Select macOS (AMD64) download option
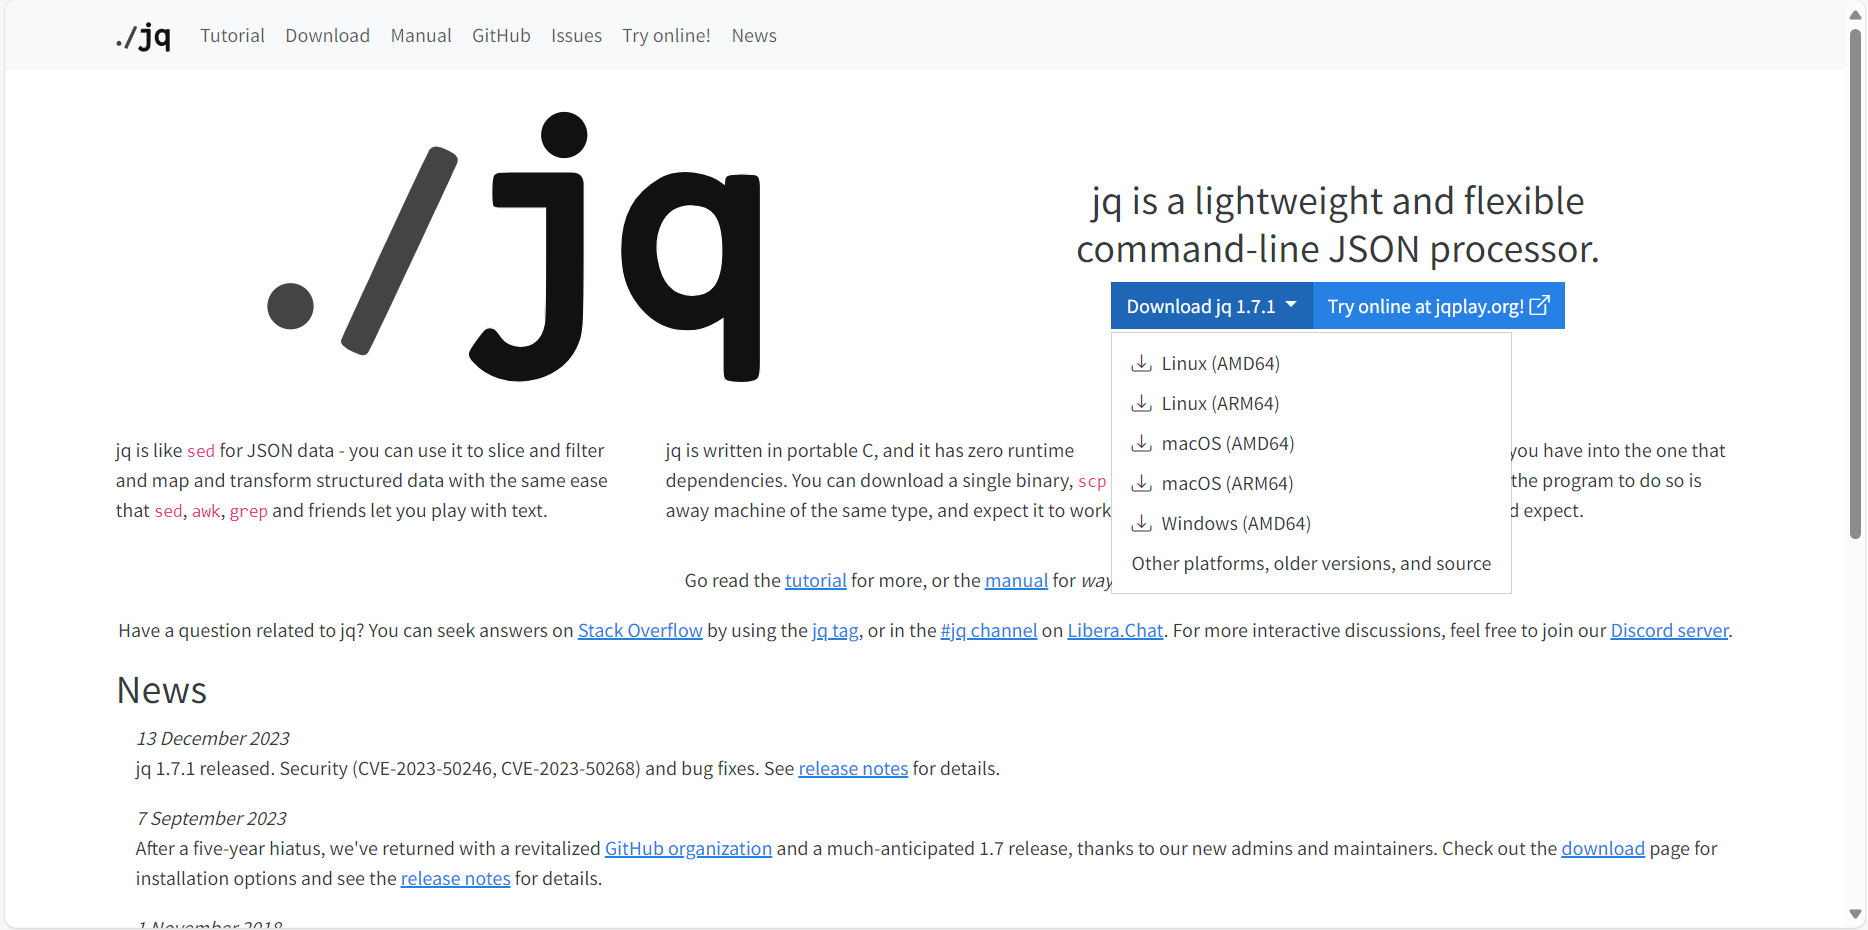1868x930 pixels. [x=1311, y=443]
